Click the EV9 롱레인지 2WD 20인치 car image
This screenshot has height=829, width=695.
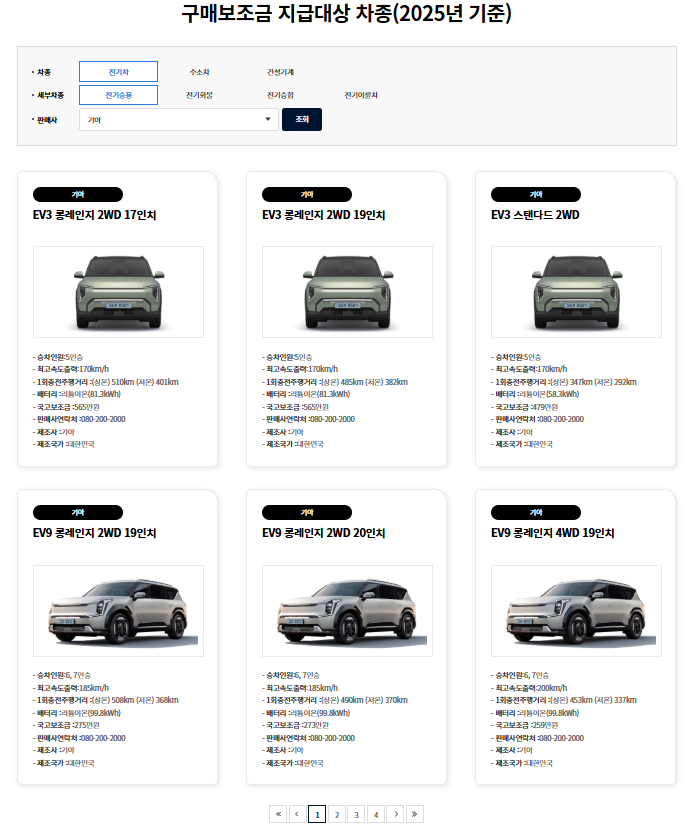(x=347, y=611)
